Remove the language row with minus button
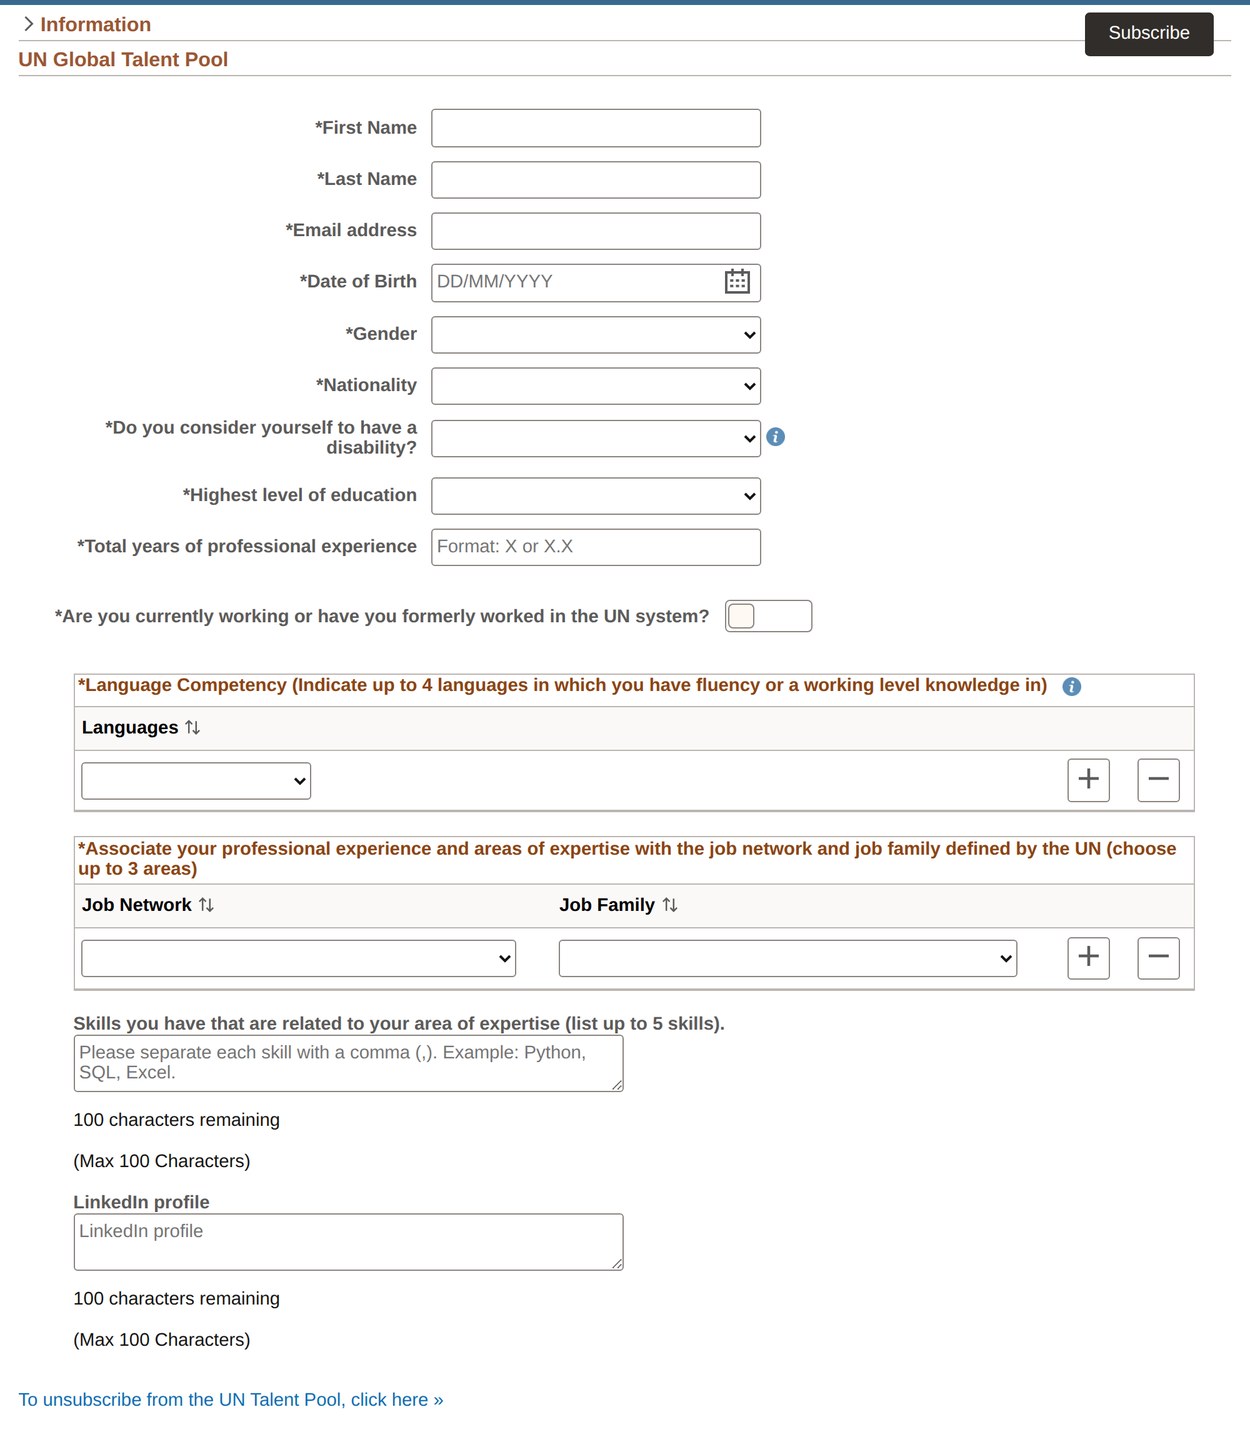 pyautogui.click(x=1158, y=780)
